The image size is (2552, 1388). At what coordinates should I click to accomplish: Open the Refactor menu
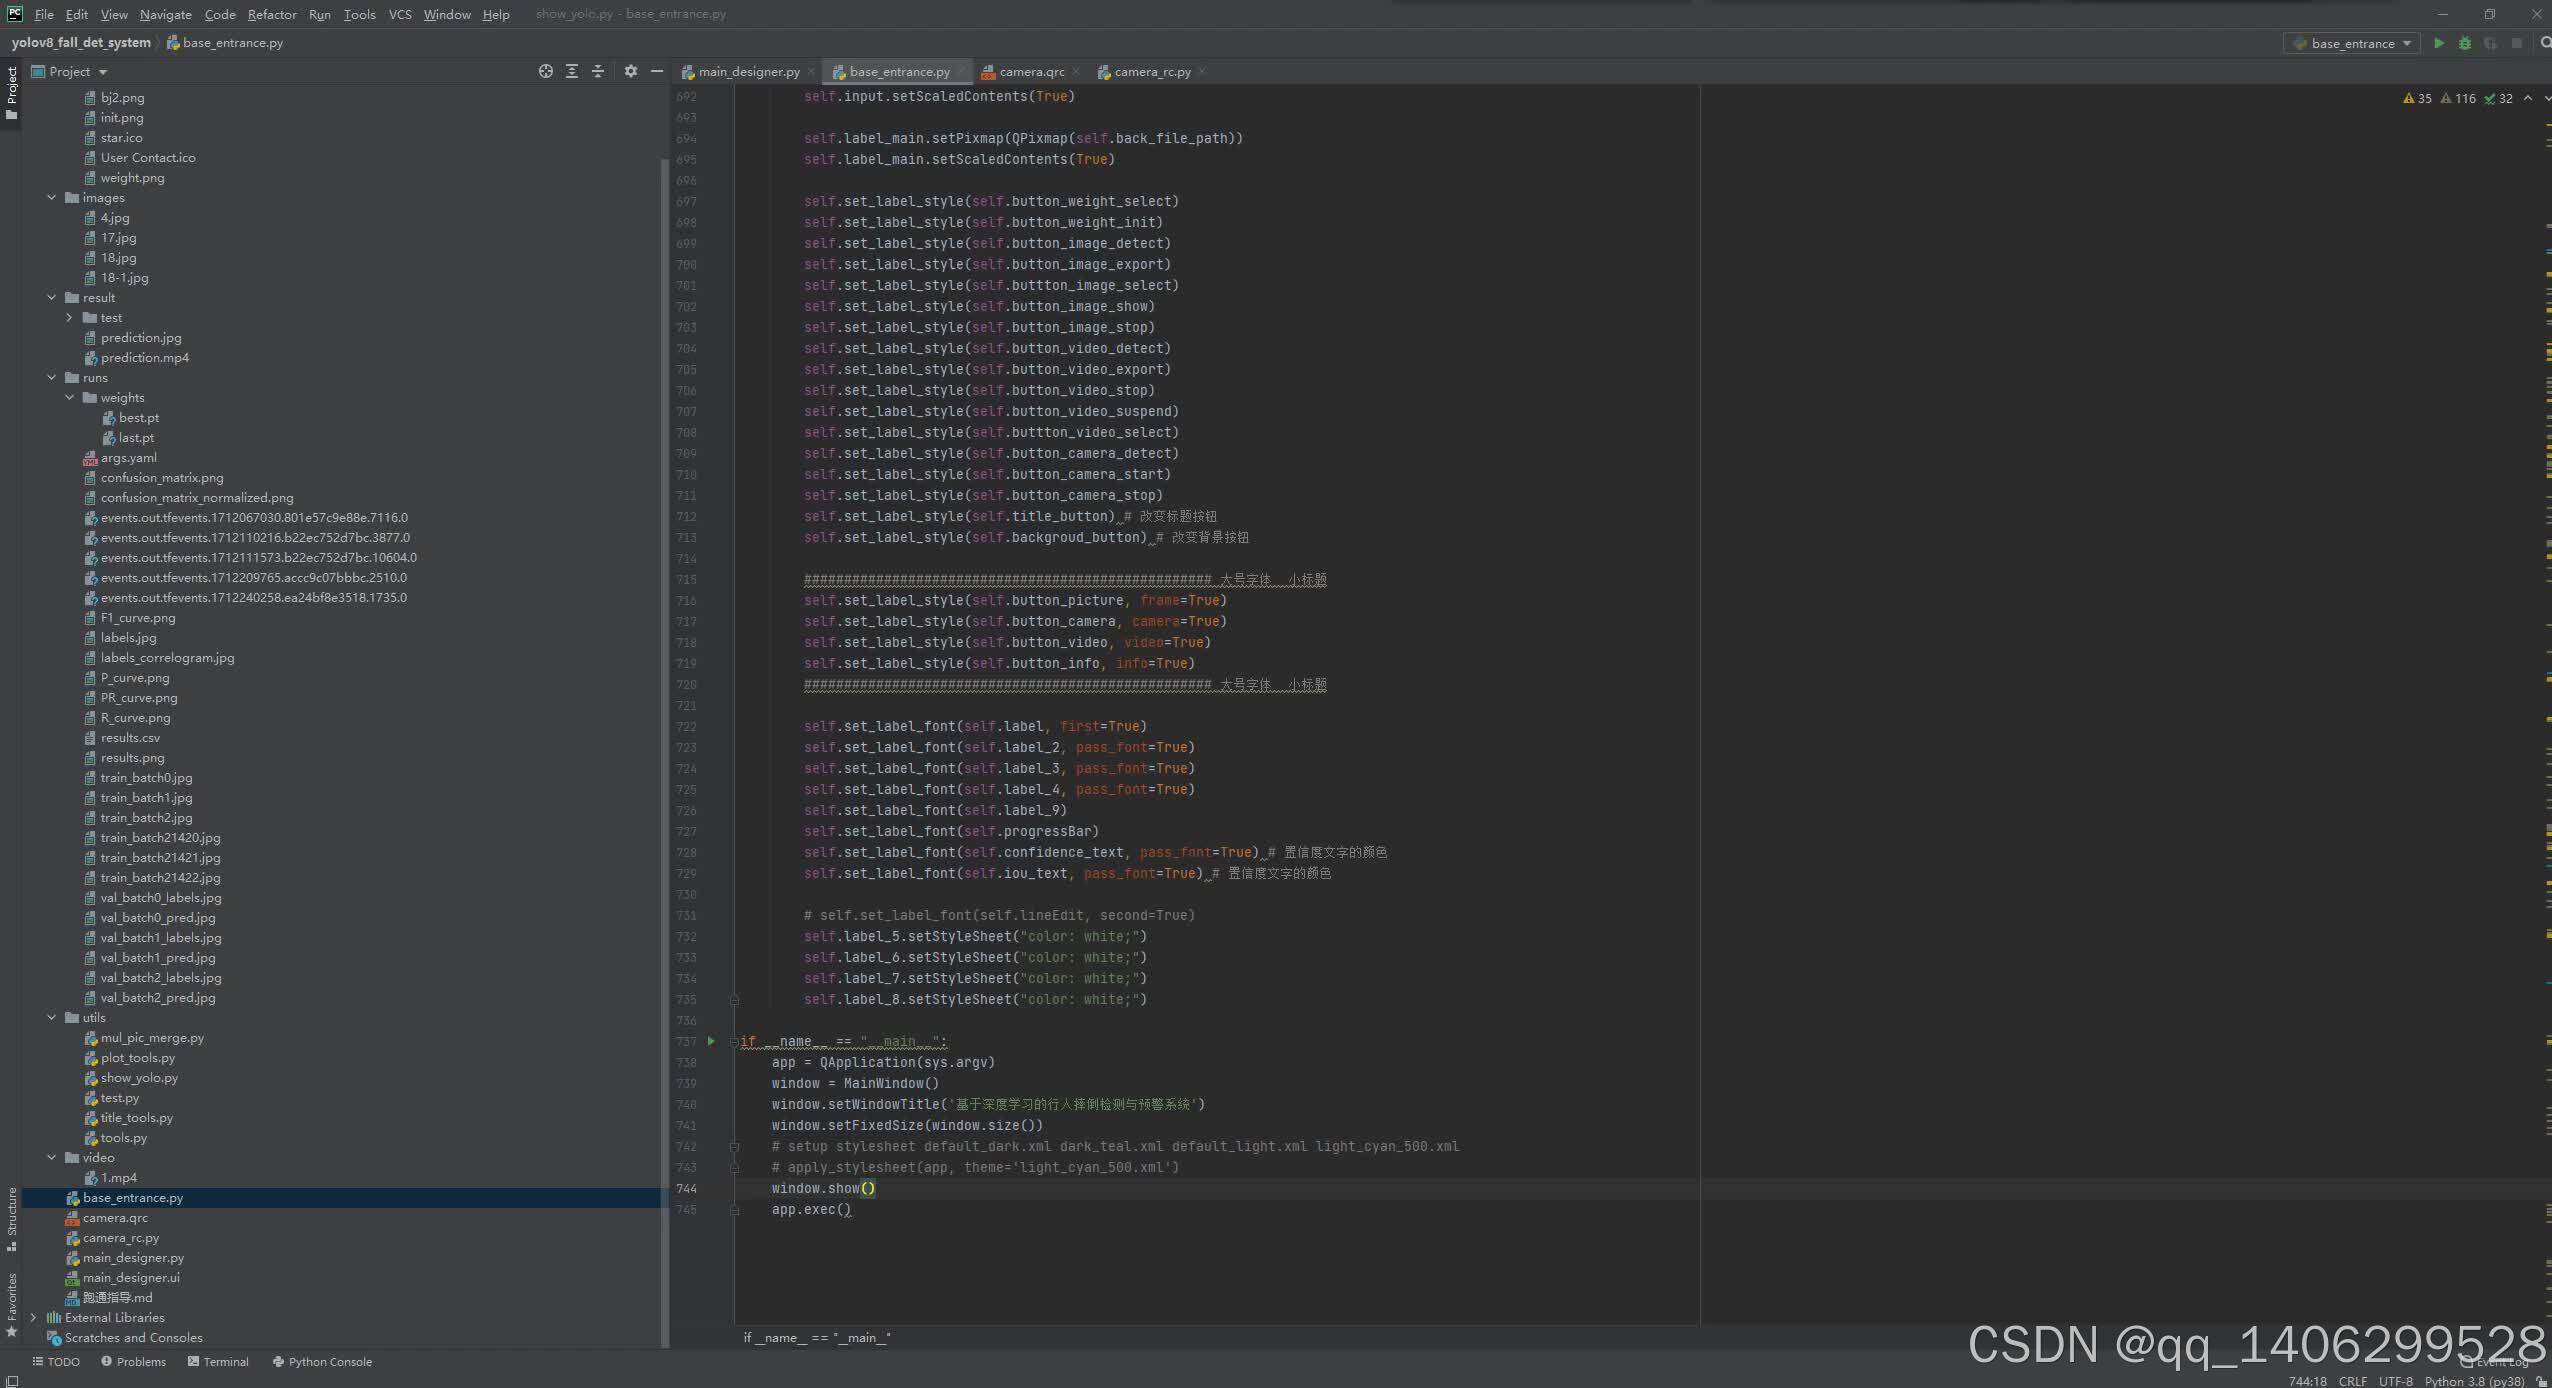coord(271,14)
